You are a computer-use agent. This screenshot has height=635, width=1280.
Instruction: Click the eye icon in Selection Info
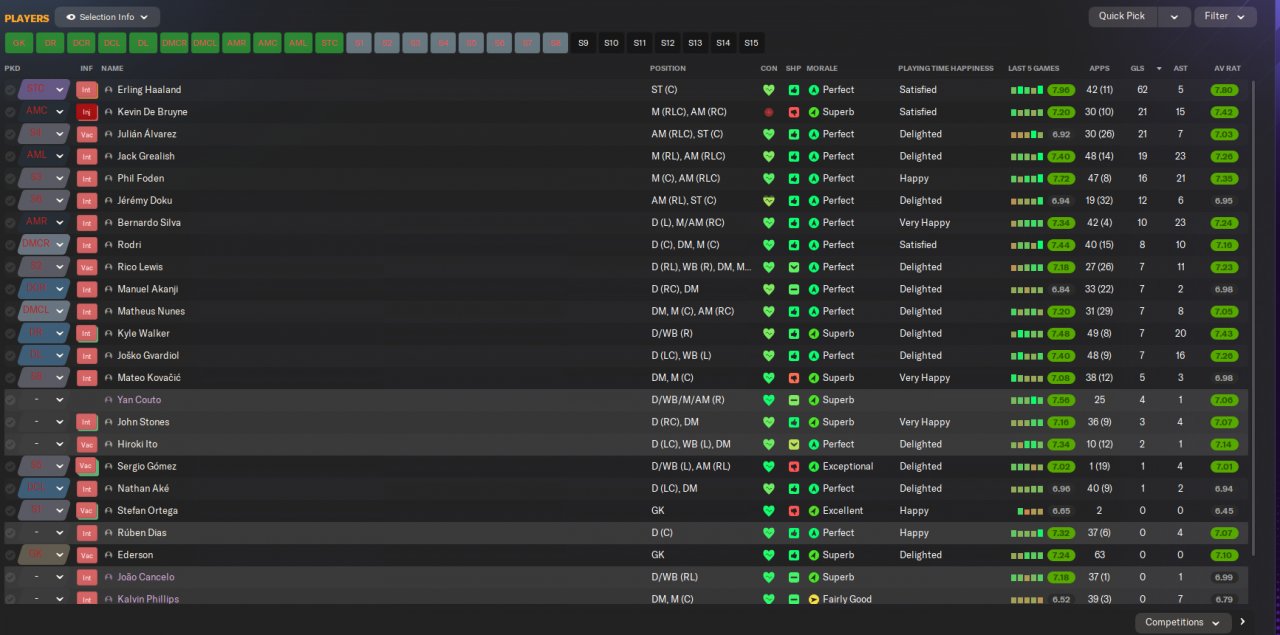pos(71,17)
